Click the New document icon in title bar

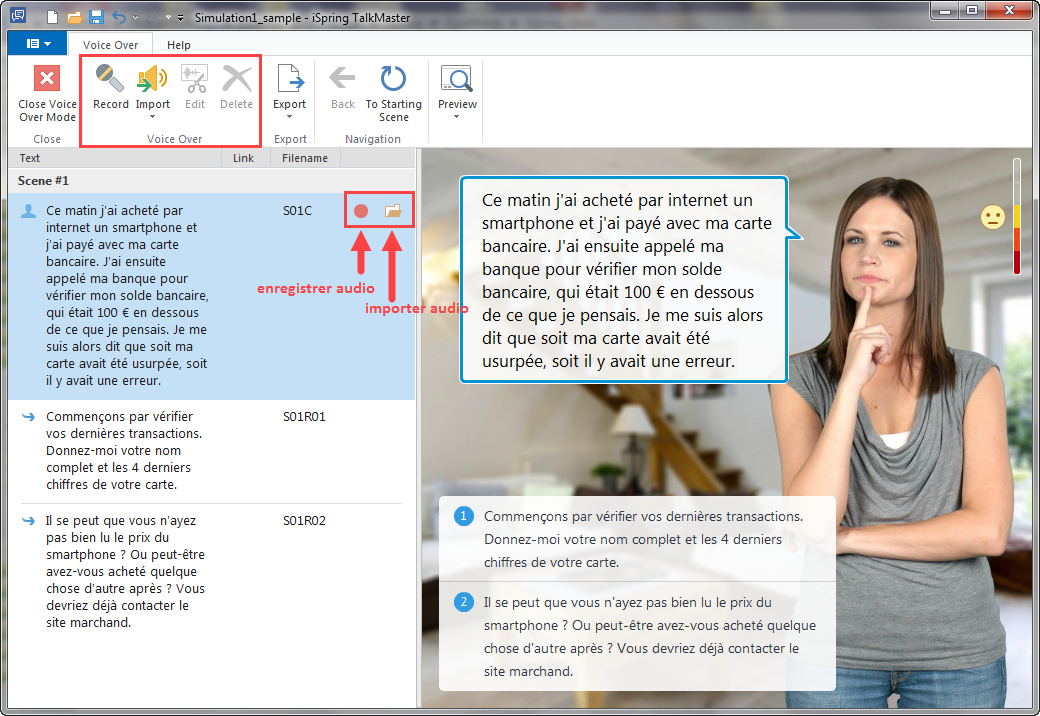click(52, 17)
